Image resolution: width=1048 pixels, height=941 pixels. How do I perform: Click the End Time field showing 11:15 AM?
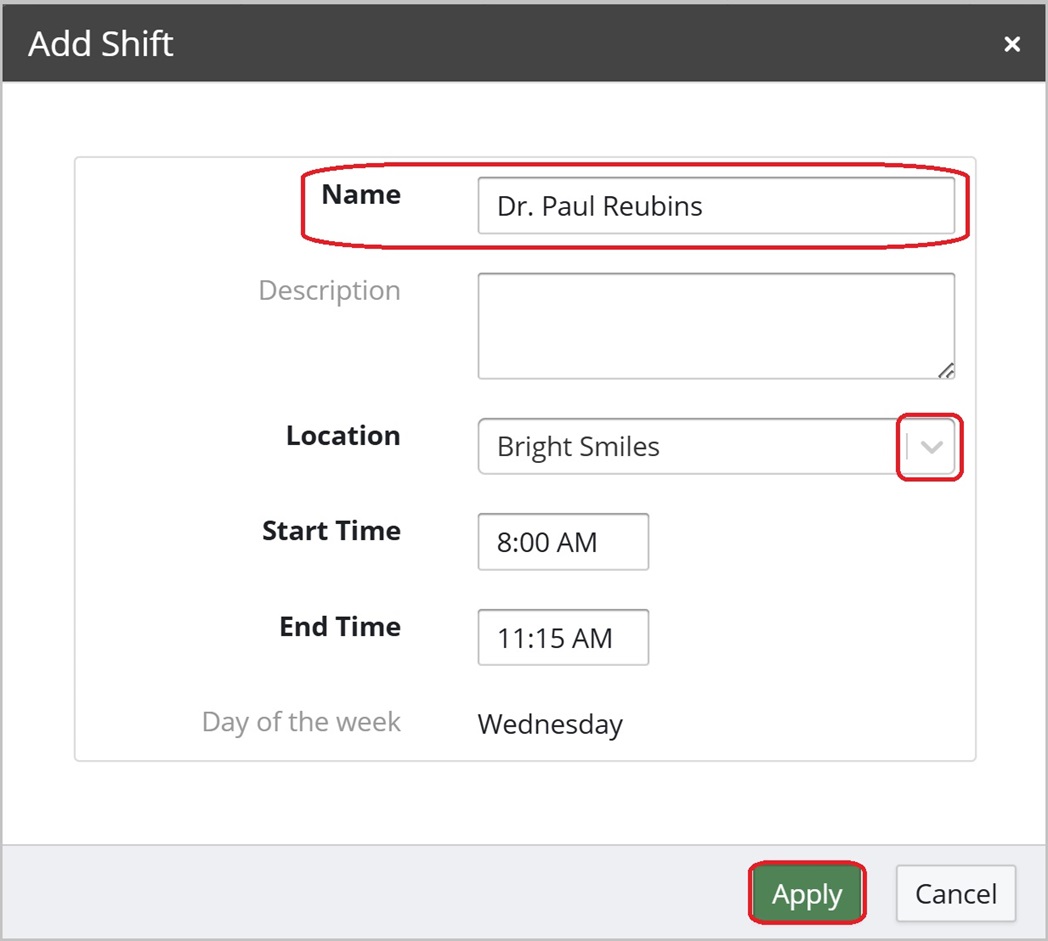pyautogui.click(x=563, y=638)
